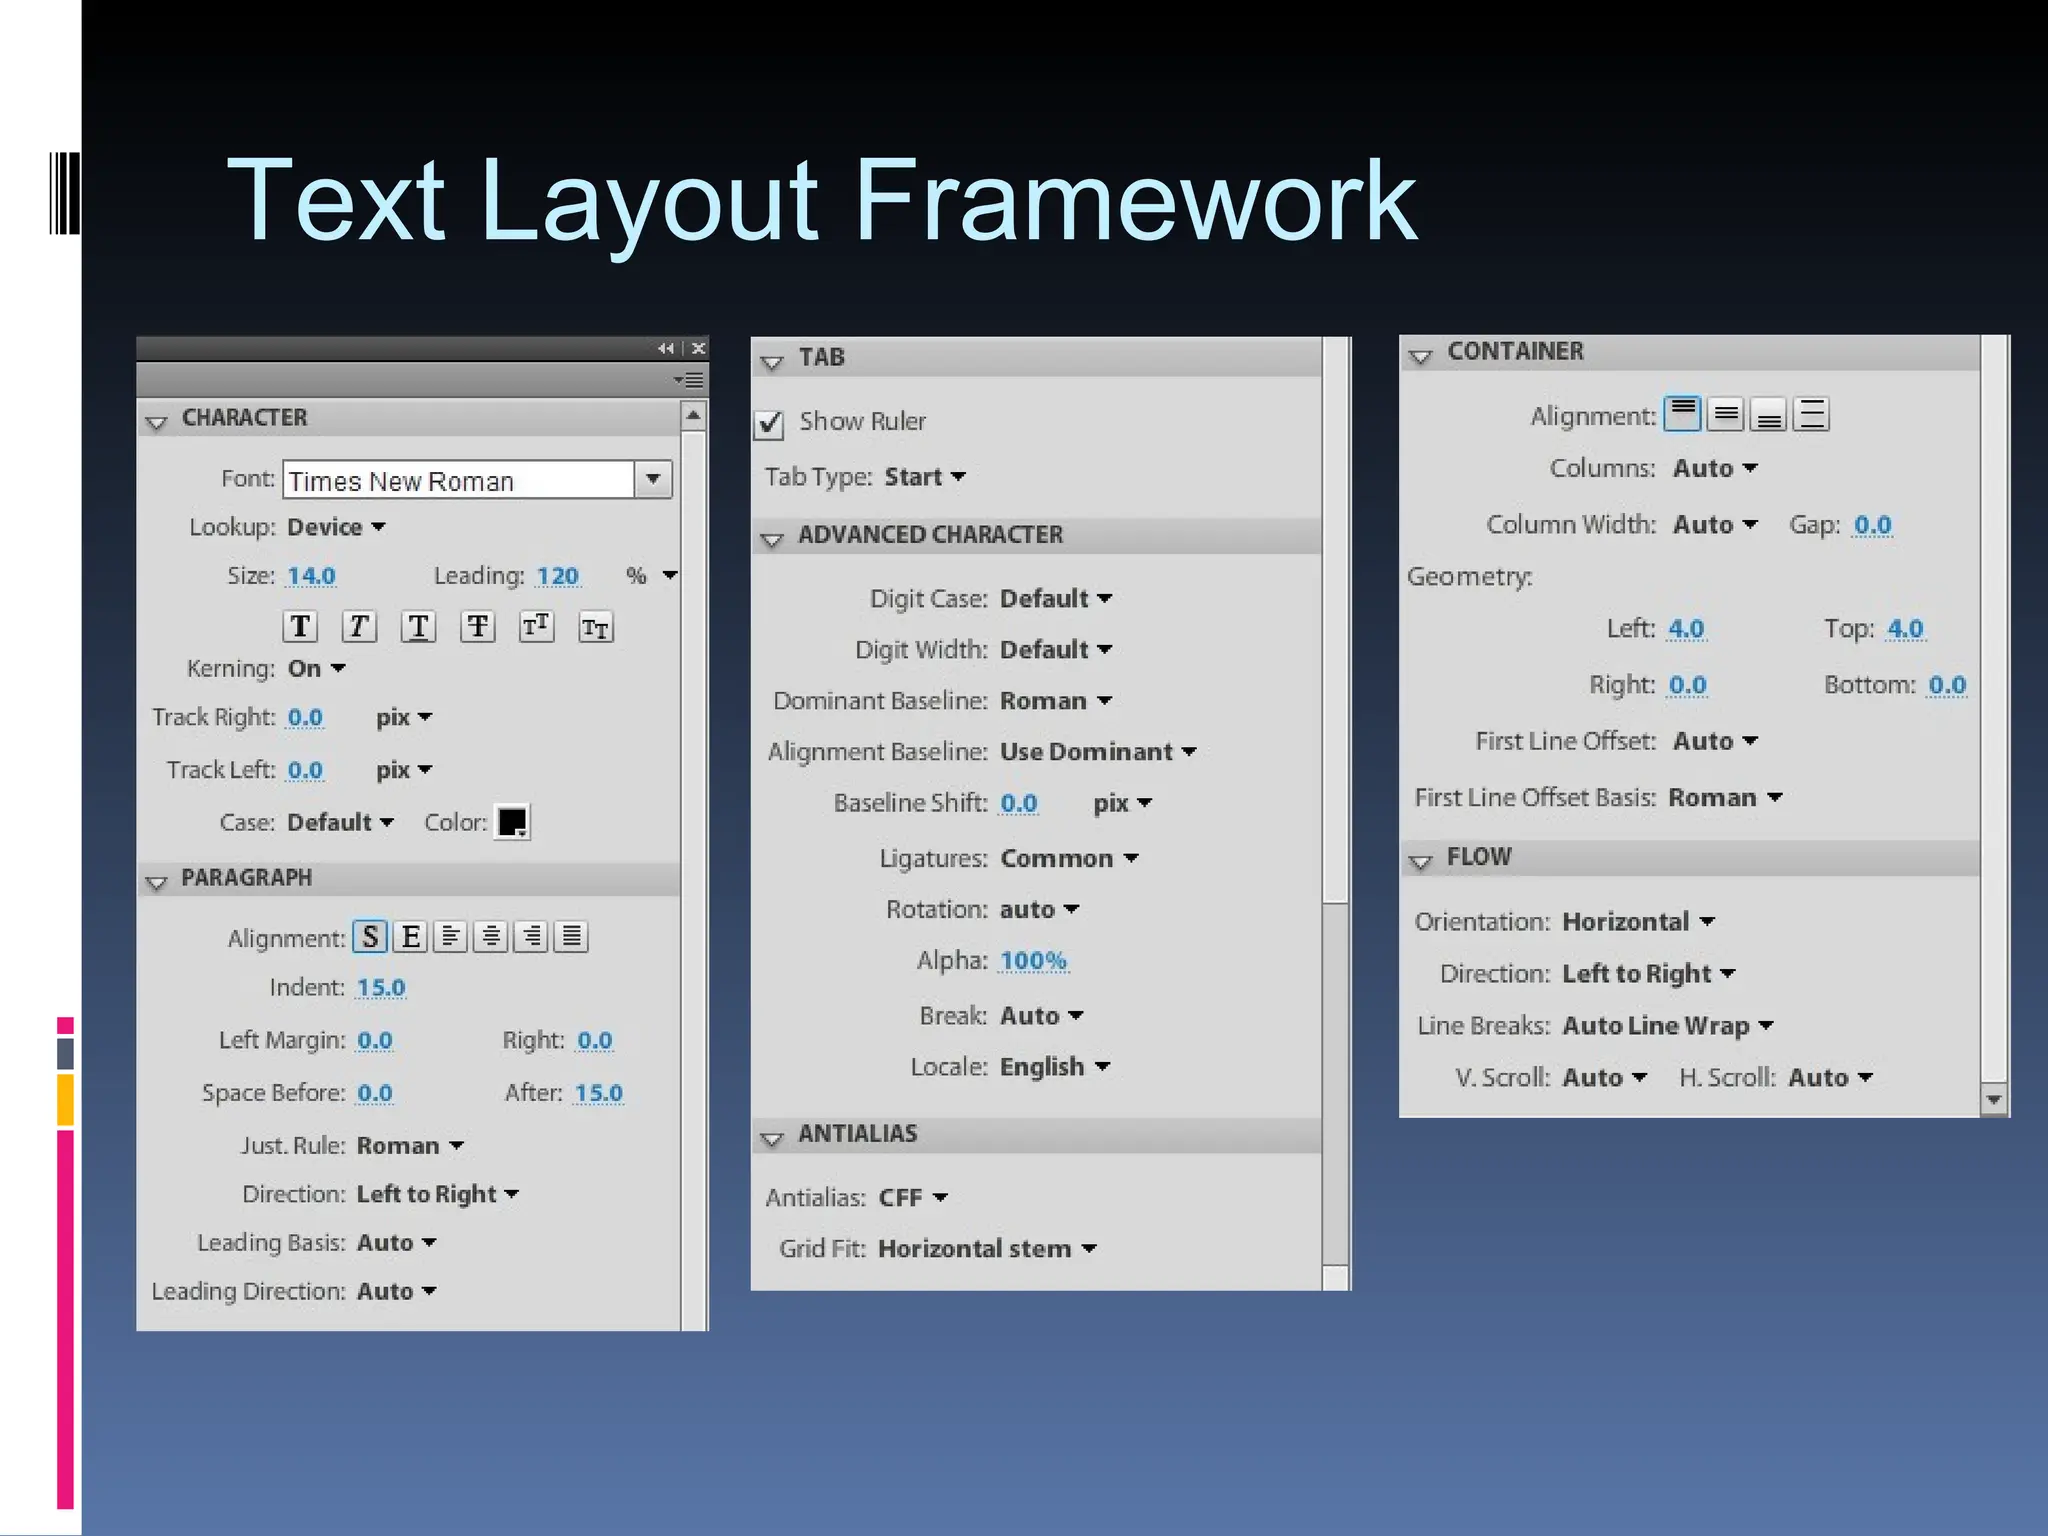
Task: Close the Character panel window
Action: (x=698, y=348)
